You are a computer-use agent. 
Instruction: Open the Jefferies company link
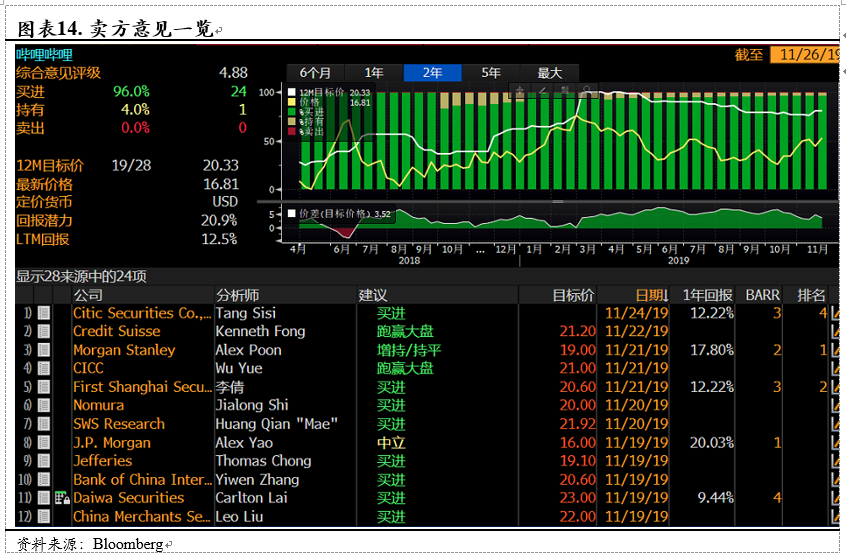[103, 461]
